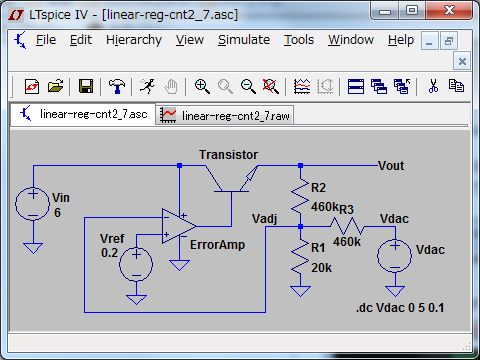The image size is (480, 360).
Task: Open the Edit menu
Action: point(81,40)
